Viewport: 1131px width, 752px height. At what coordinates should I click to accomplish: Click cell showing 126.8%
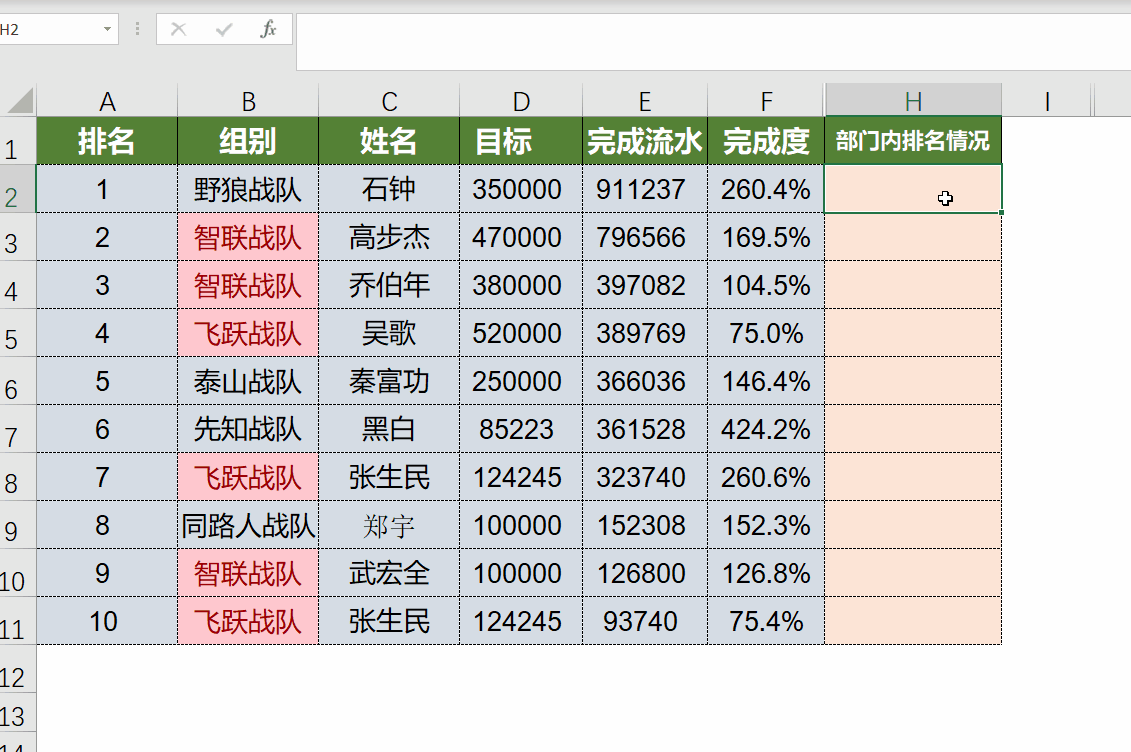766,573
